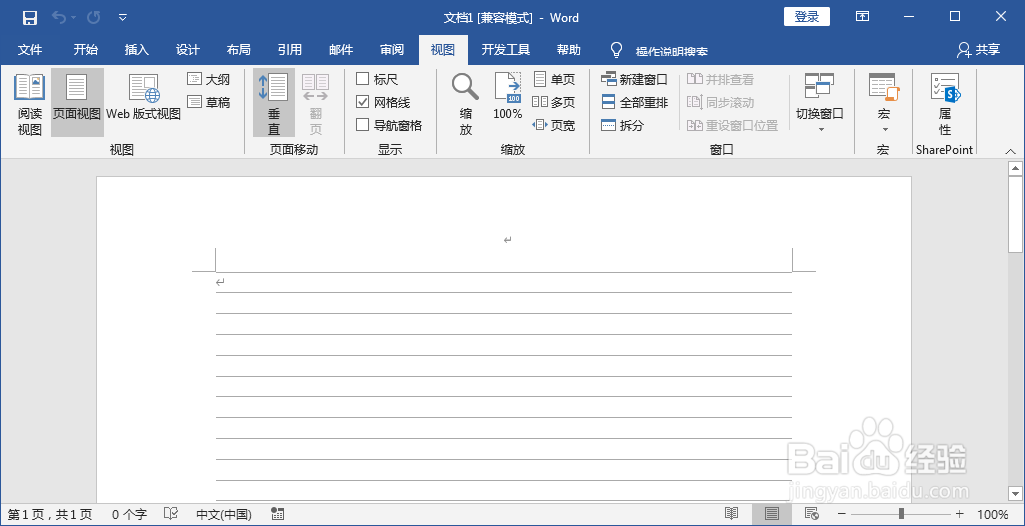Click the vertical scrollbar up arrow
The image size is (1025, 526).
pos(1015,169)
